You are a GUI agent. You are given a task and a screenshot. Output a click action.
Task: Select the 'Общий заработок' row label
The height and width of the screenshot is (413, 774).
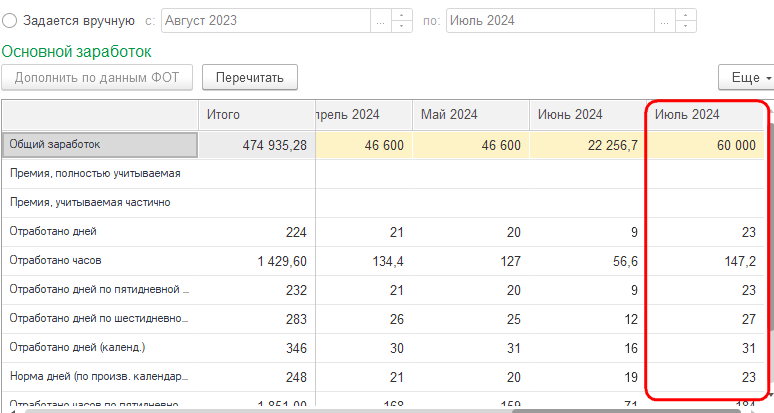point(100,145)
